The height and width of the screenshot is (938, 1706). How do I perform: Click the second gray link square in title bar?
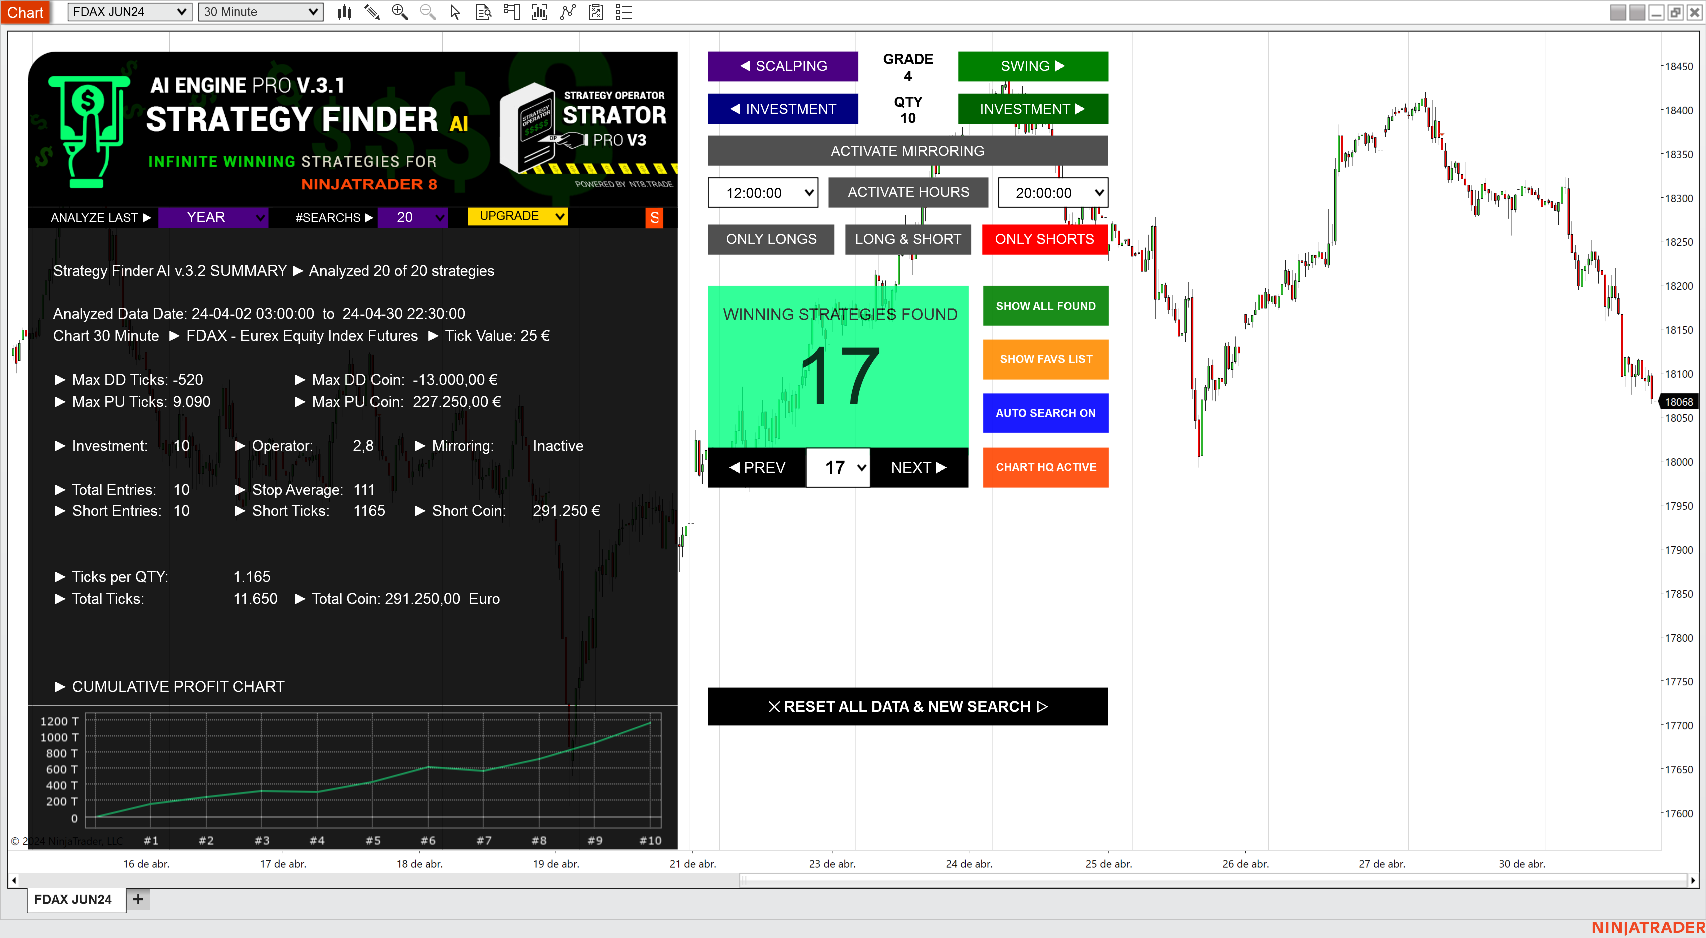[1637, 12]
